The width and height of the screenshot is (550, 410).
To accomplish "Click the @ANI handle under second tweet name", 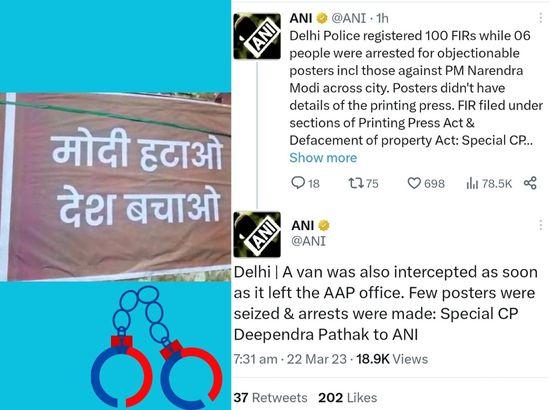I will [308, 241].
